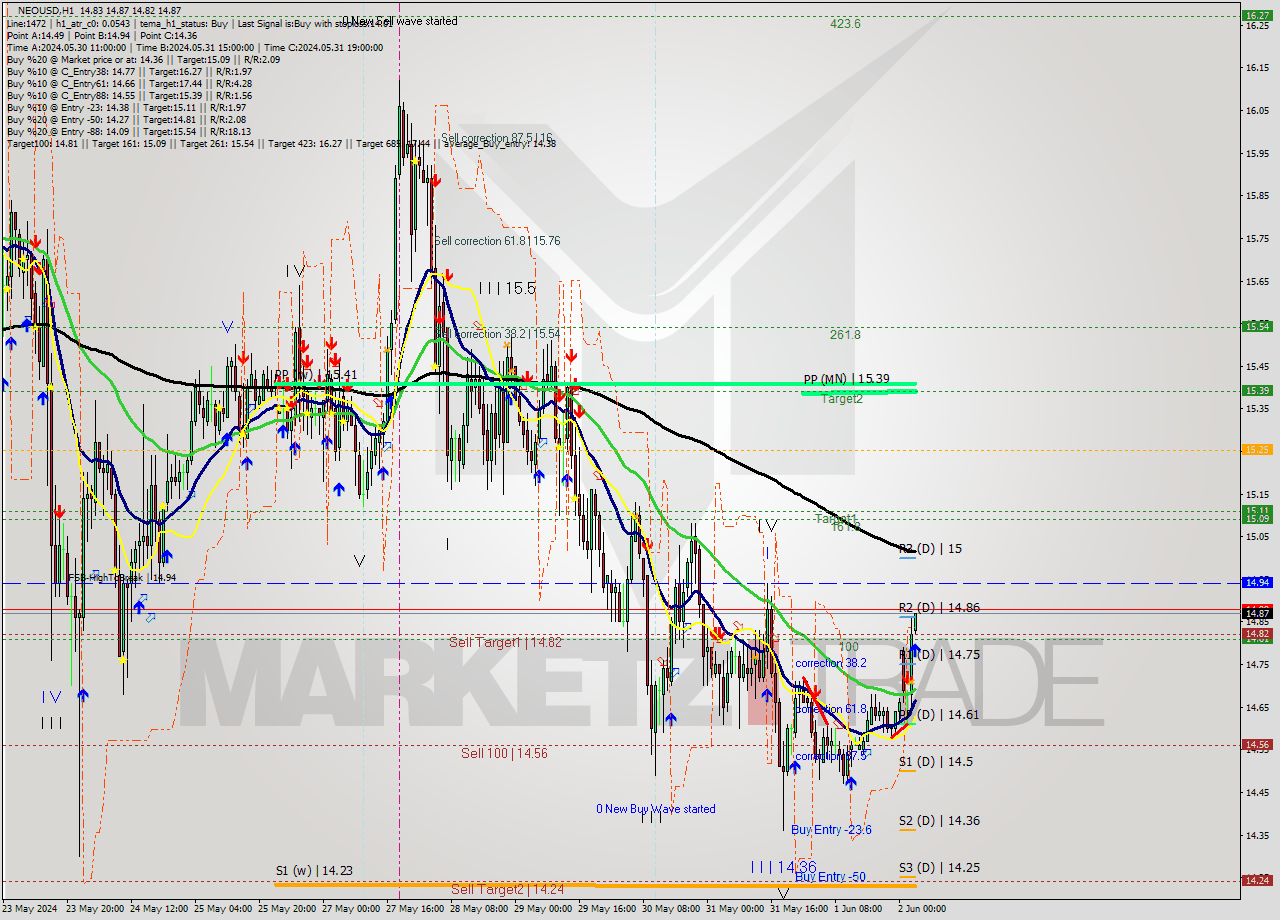Click the 'Target2' label under the monthly pivot

point(842,398)
